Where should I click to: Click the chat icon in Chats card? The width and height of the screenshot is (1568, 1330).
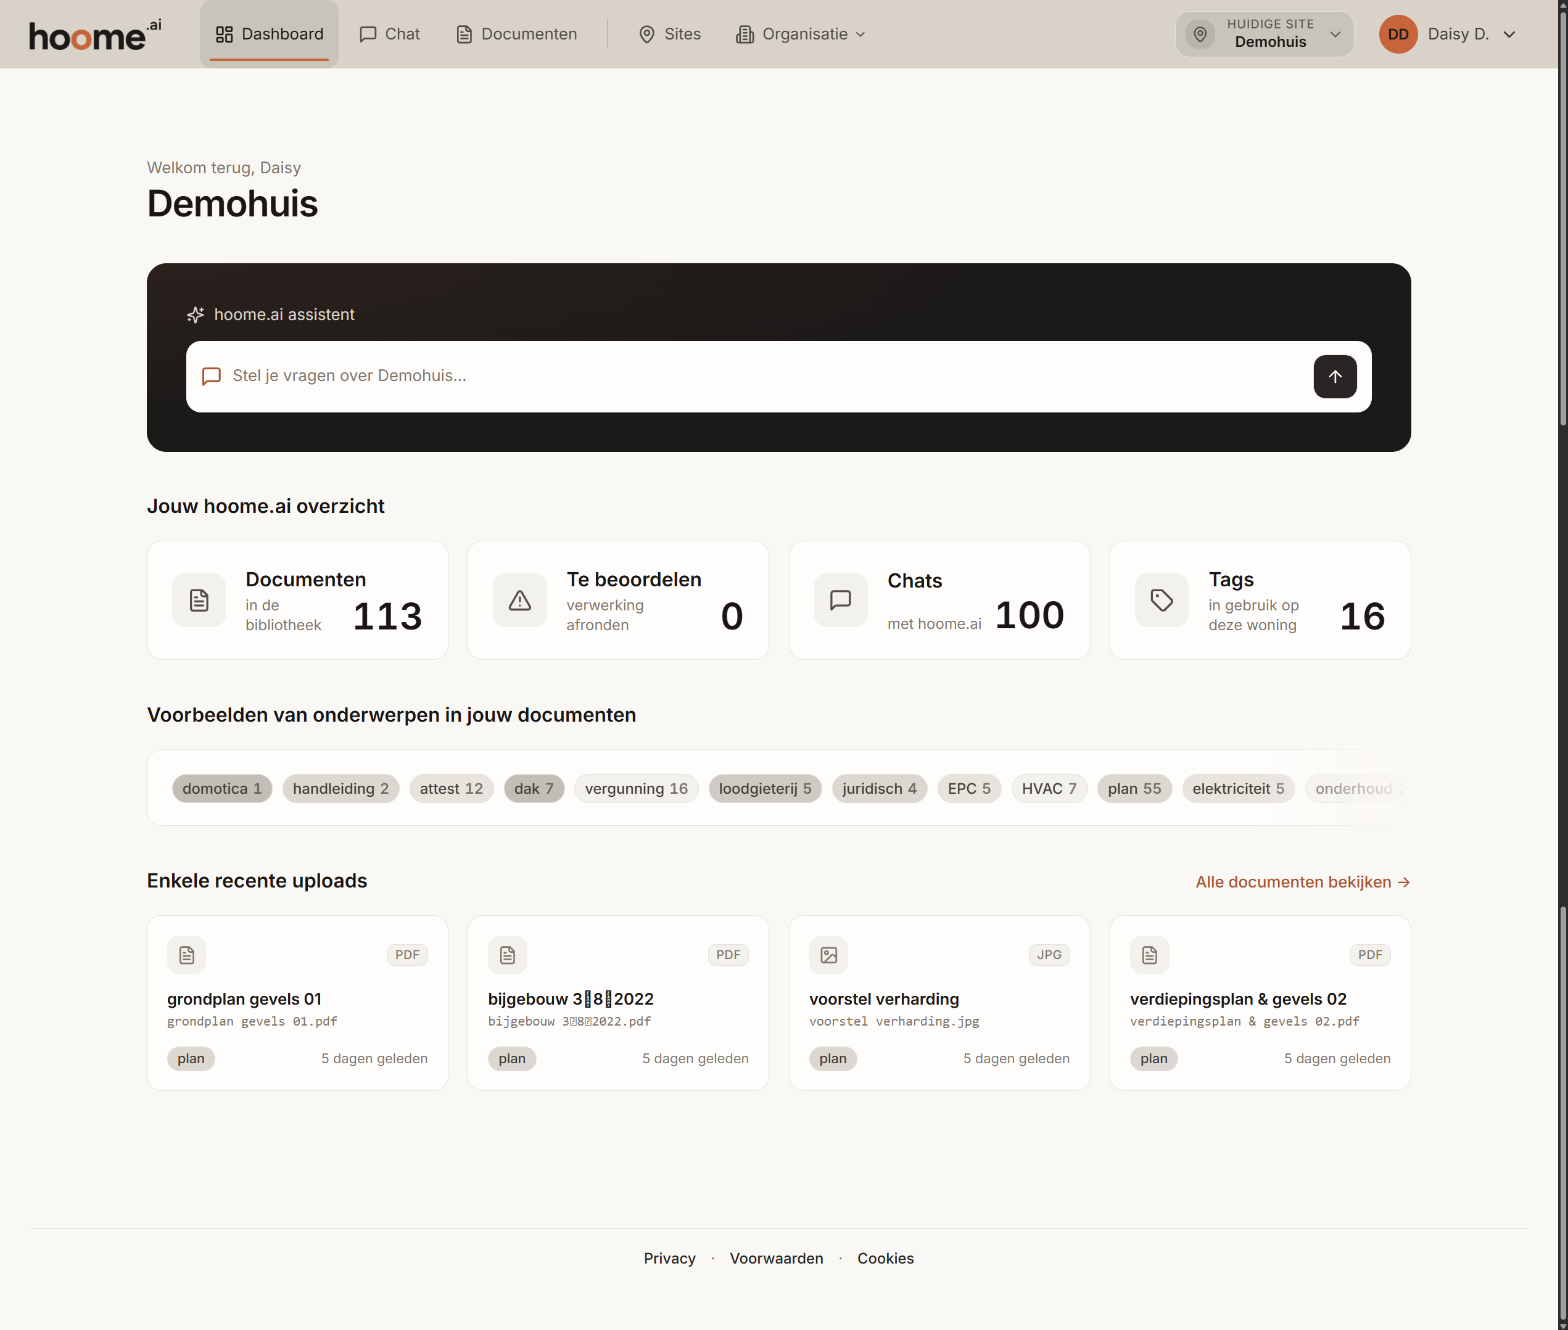point(841,600)
